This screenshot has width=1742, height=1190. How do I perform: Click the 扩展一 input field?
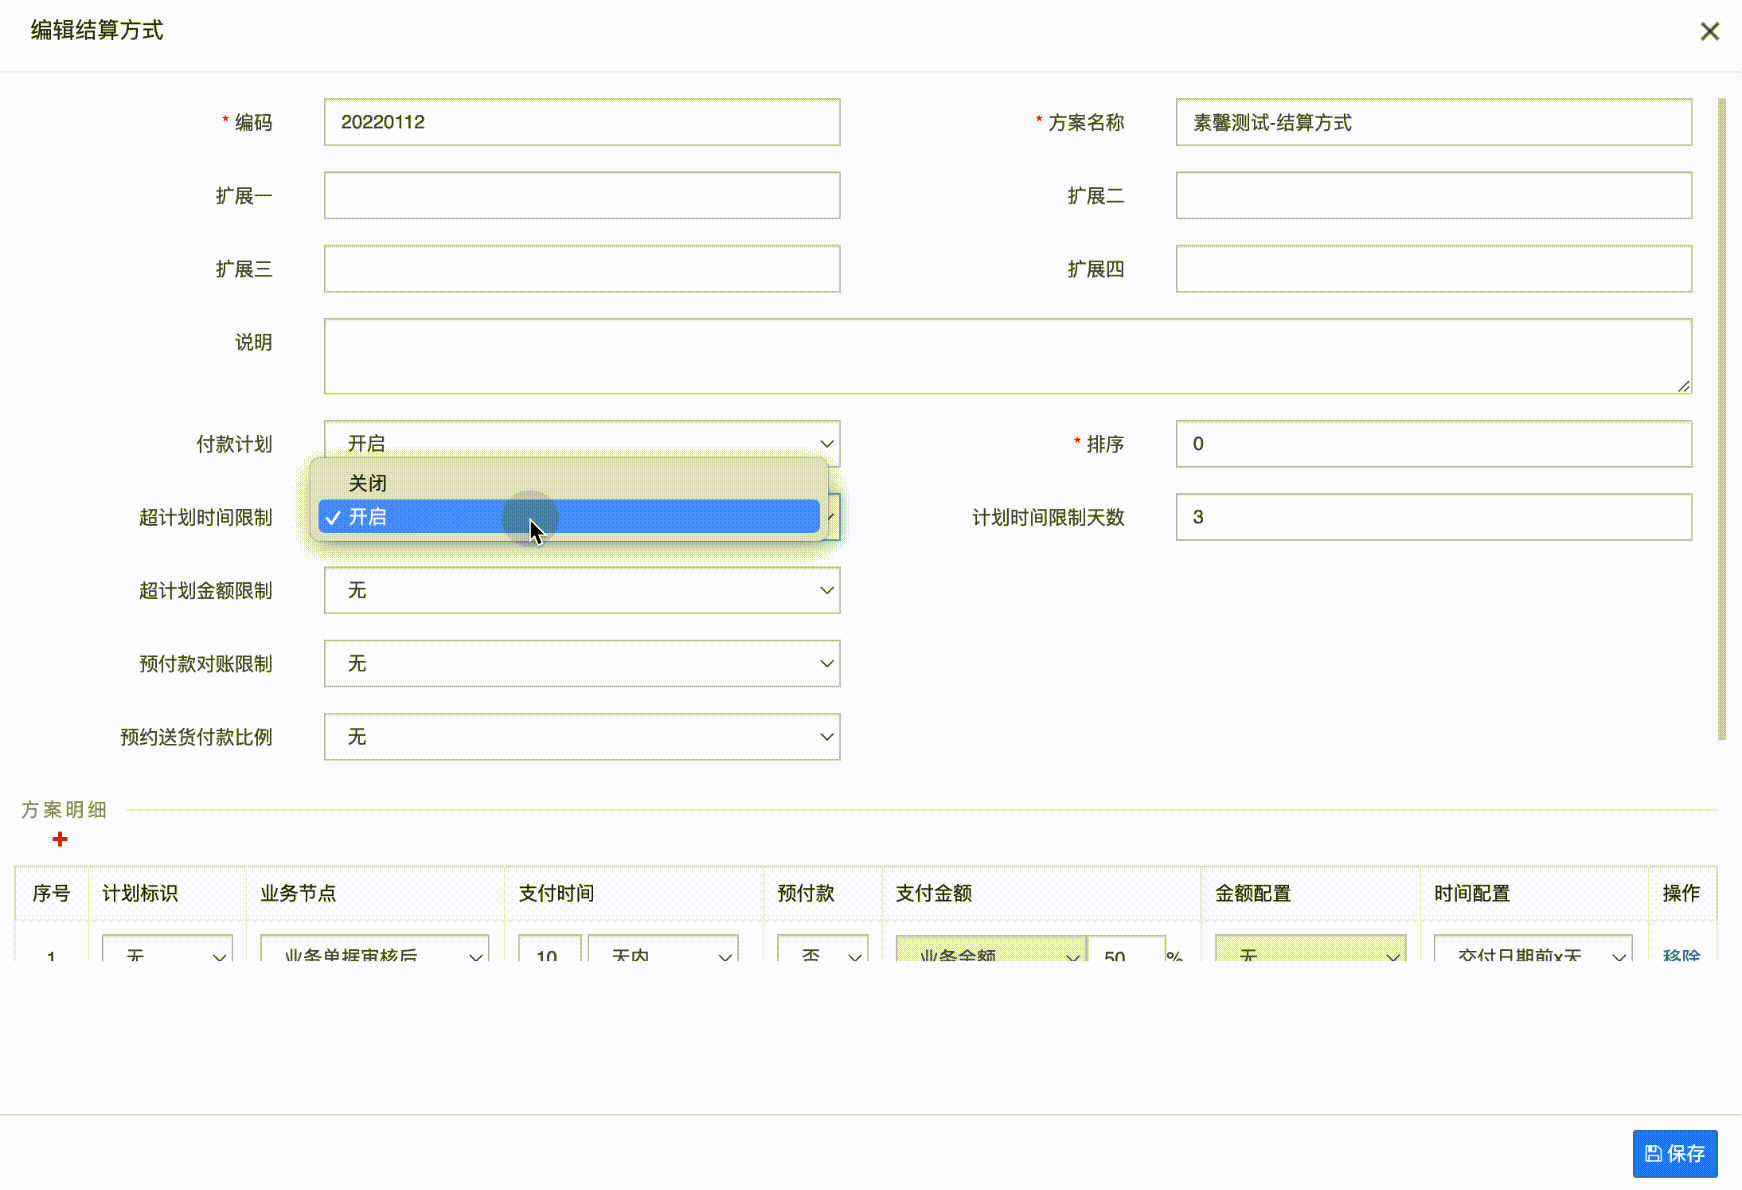pyautogui.click(x=581, y=196)
